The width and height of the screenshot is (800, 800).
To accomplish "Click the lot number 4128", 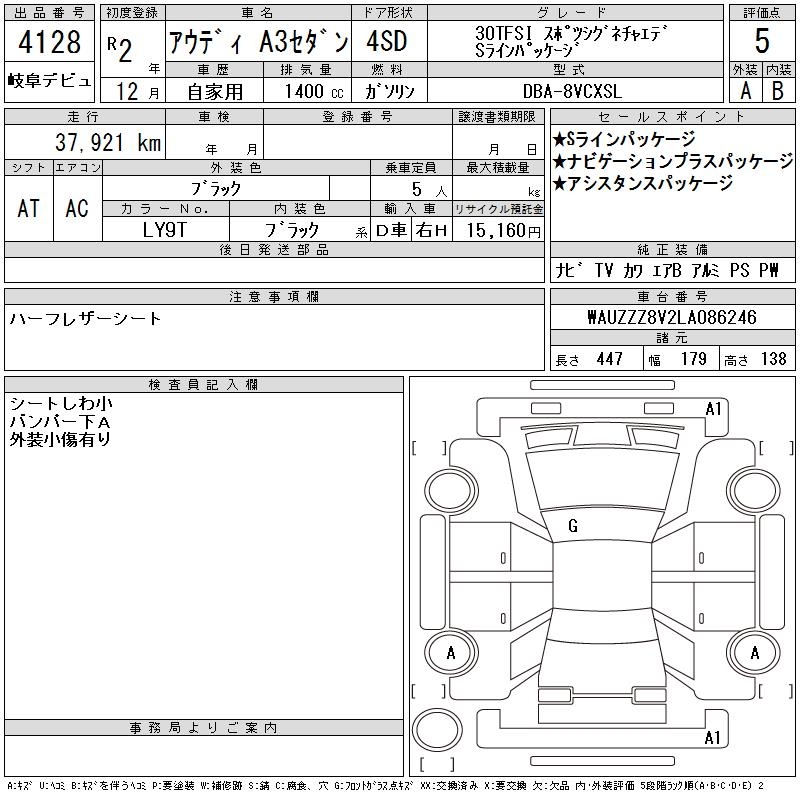I will pyautogui.click(x=49, y=43).
